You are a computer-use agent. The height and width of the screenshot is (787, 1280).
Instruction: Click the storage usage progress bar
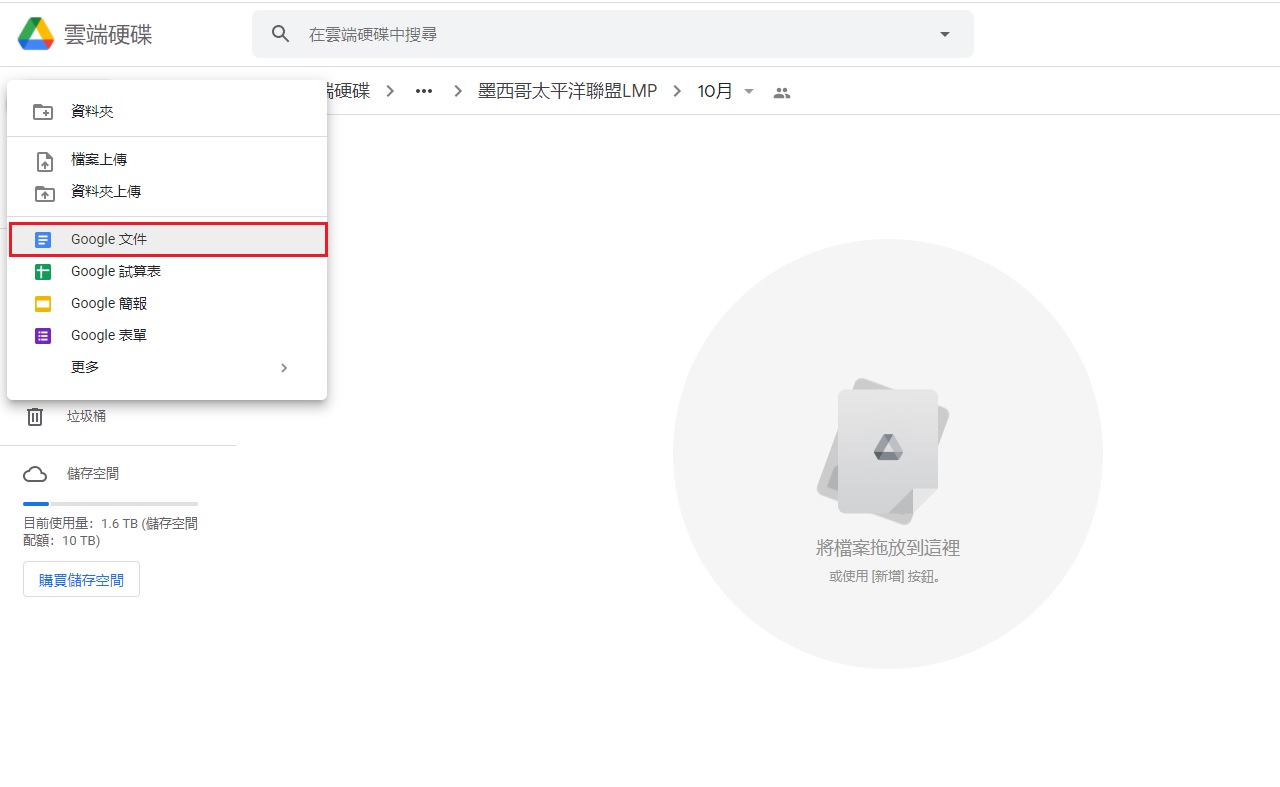point(110,504)
